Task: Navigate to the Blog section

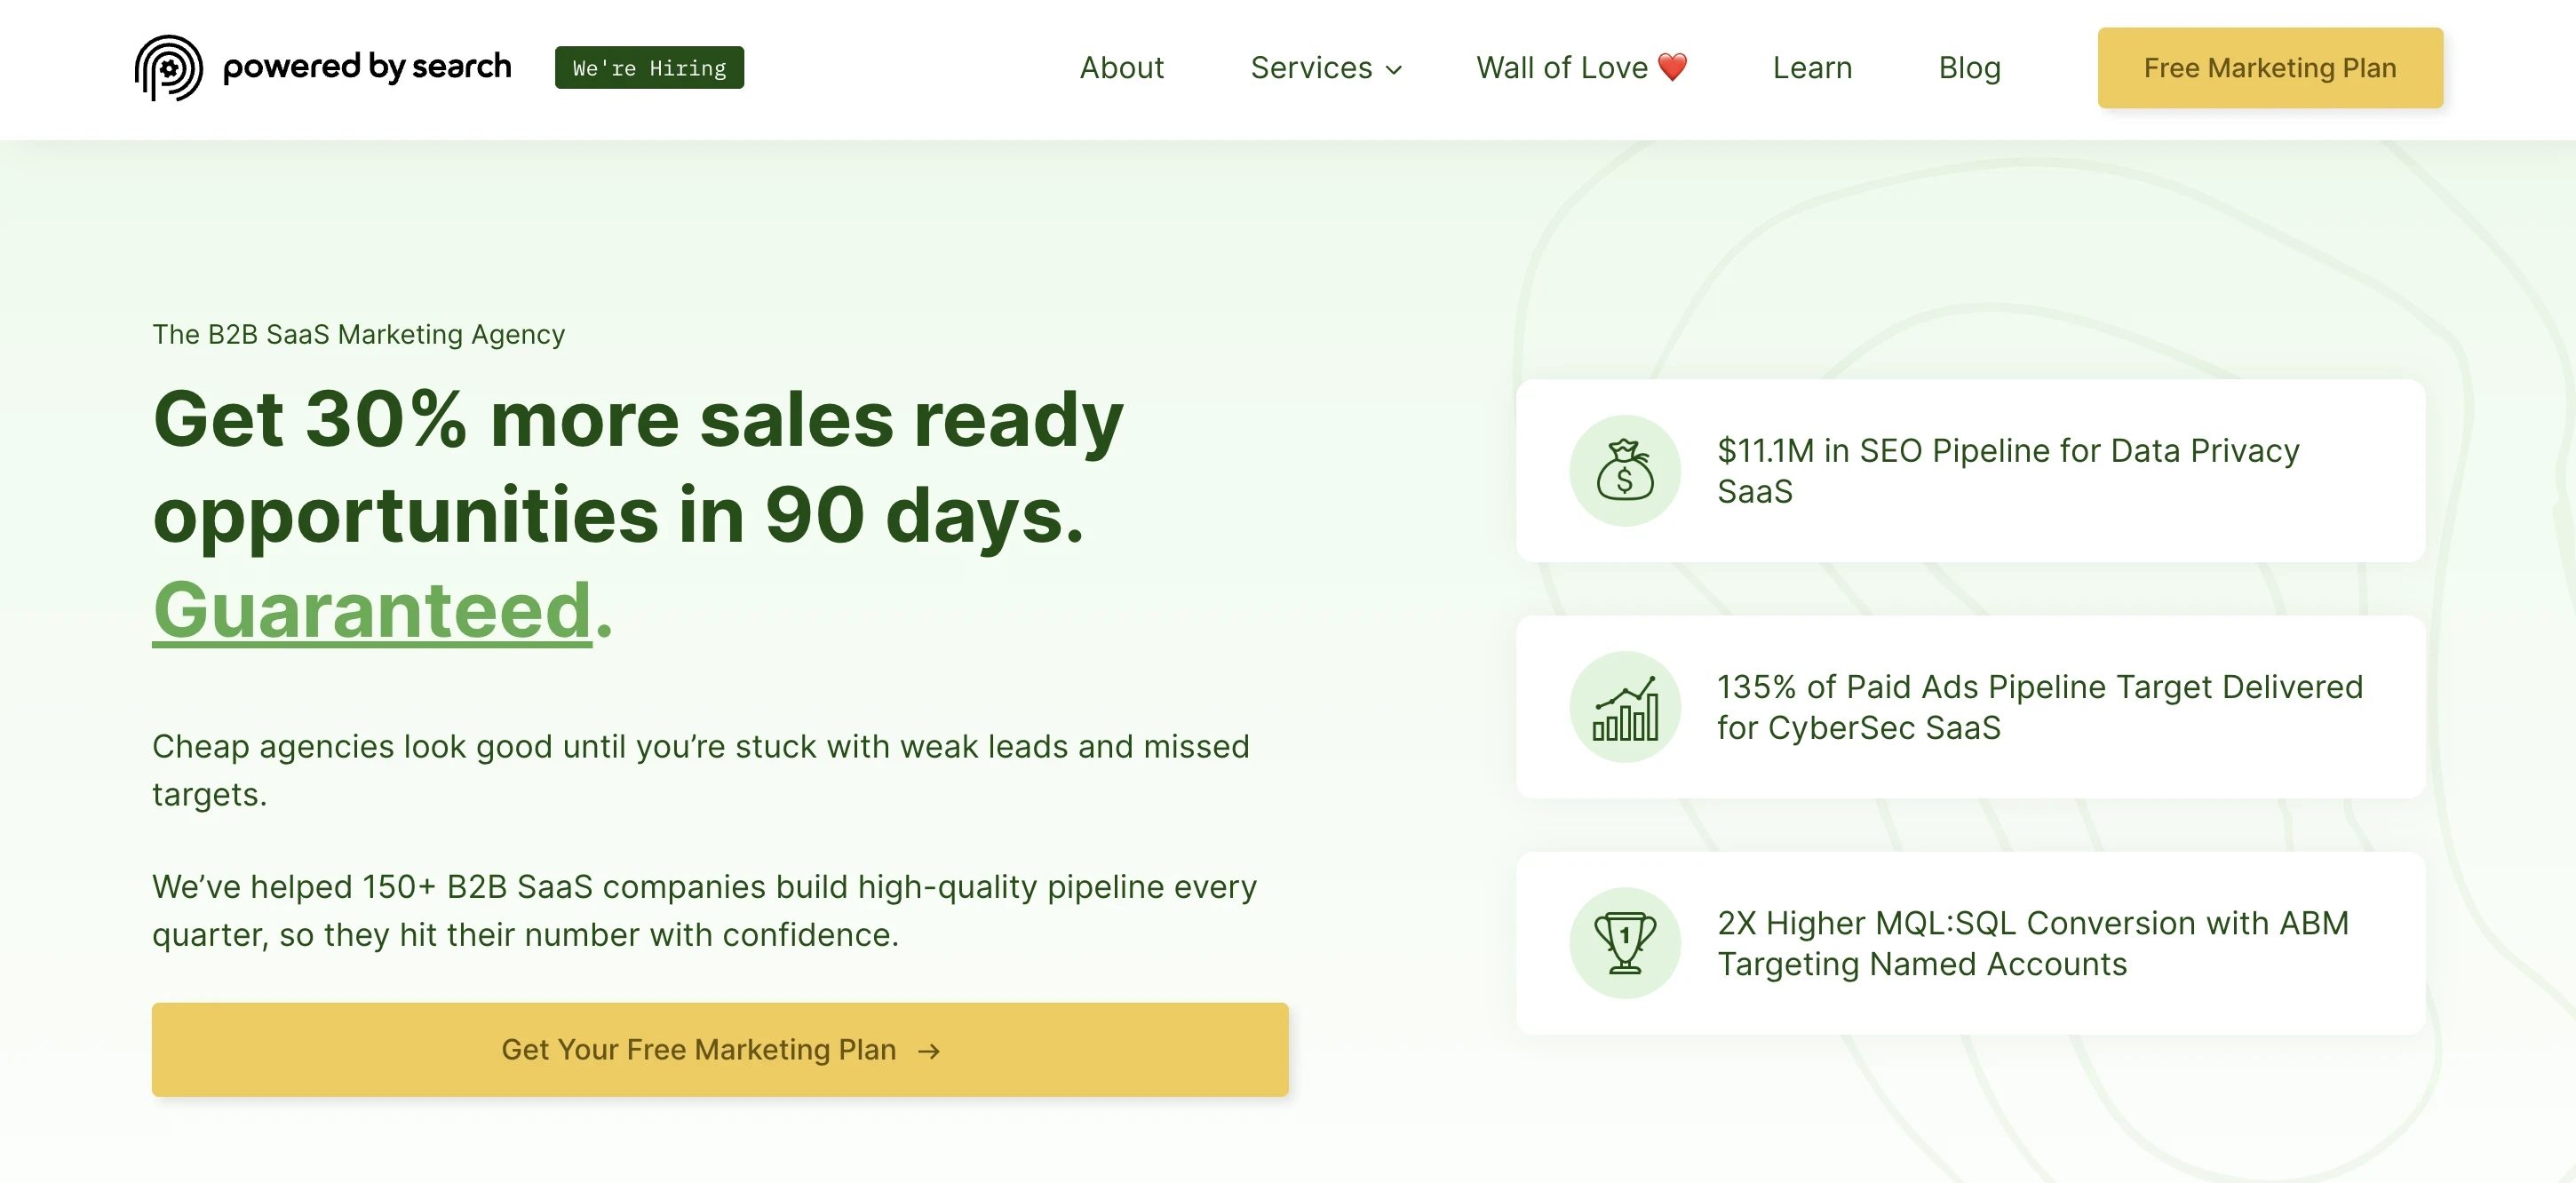Action: click(1968, 68)
